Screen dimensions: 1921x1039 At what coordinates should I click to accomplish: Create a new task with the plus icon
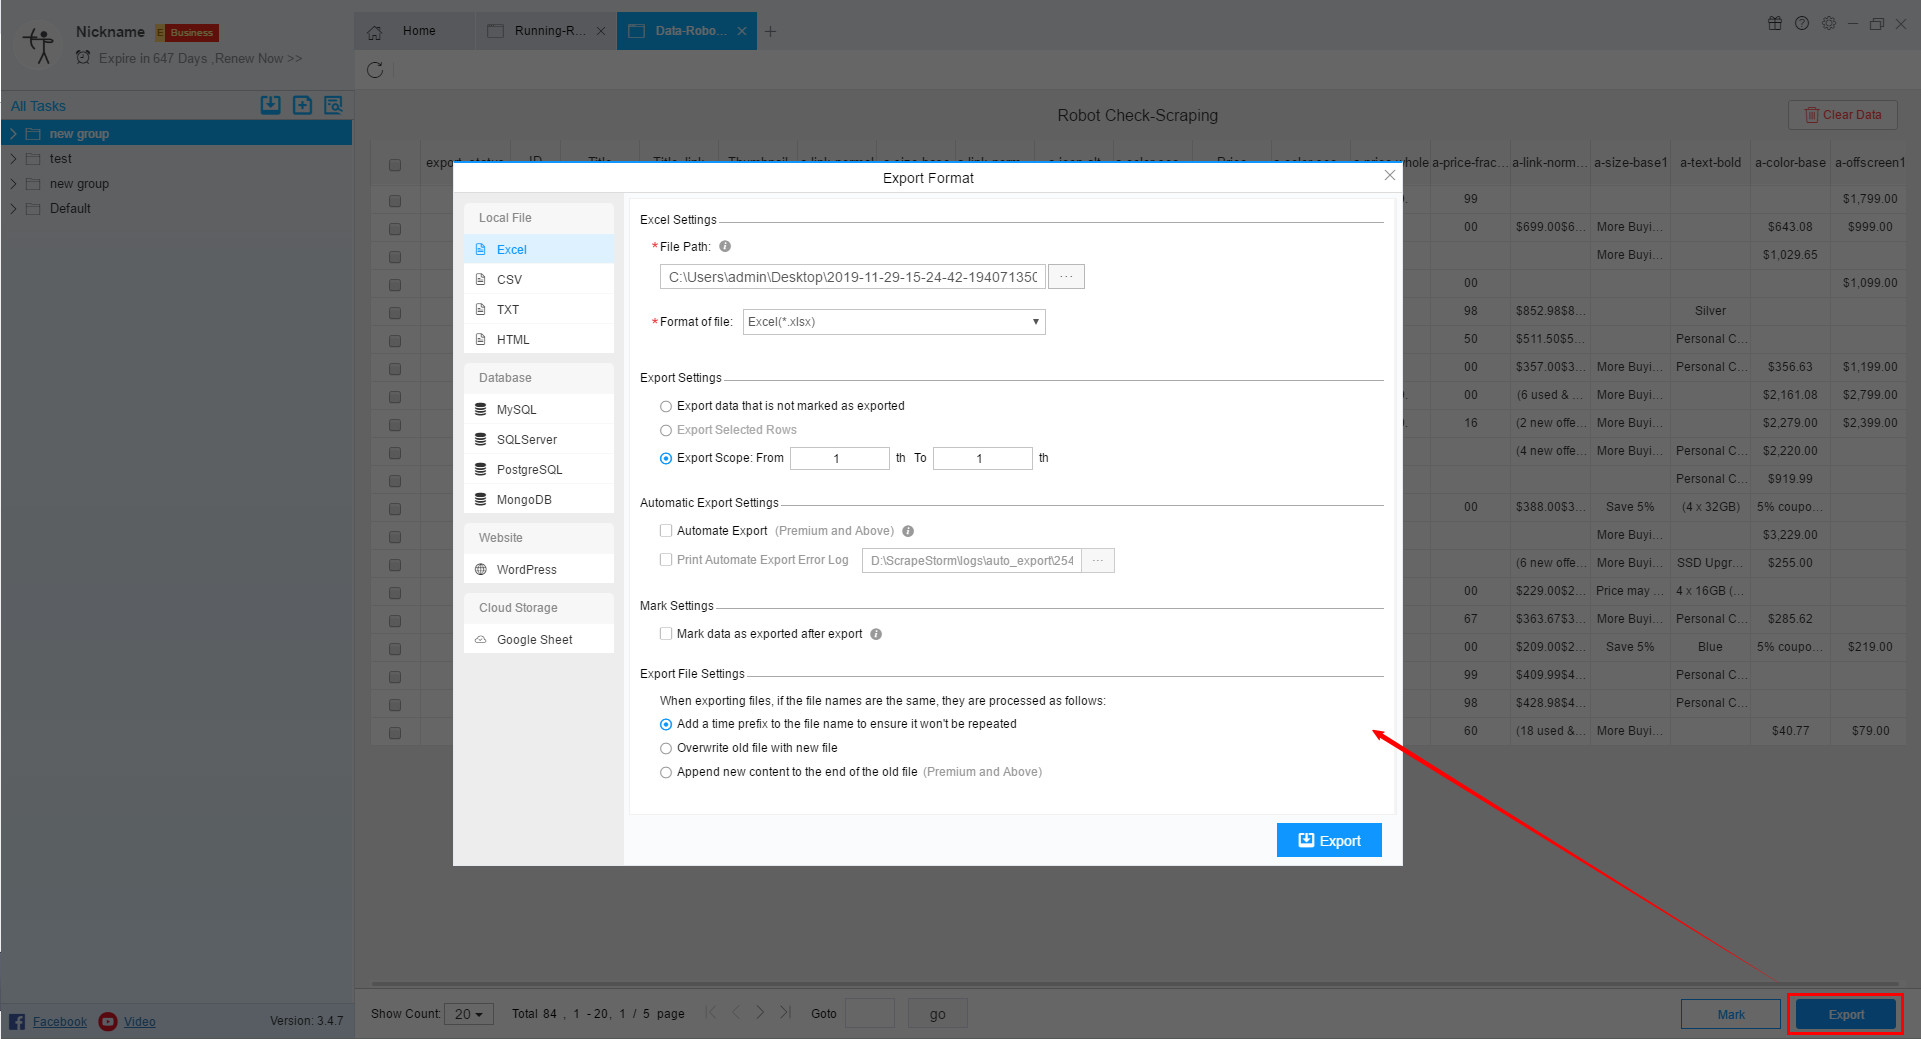302,104
